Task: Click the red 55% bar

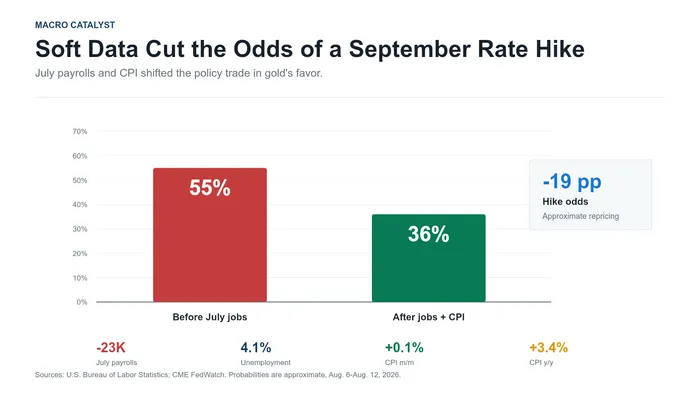Action: (x=210, y=235)
